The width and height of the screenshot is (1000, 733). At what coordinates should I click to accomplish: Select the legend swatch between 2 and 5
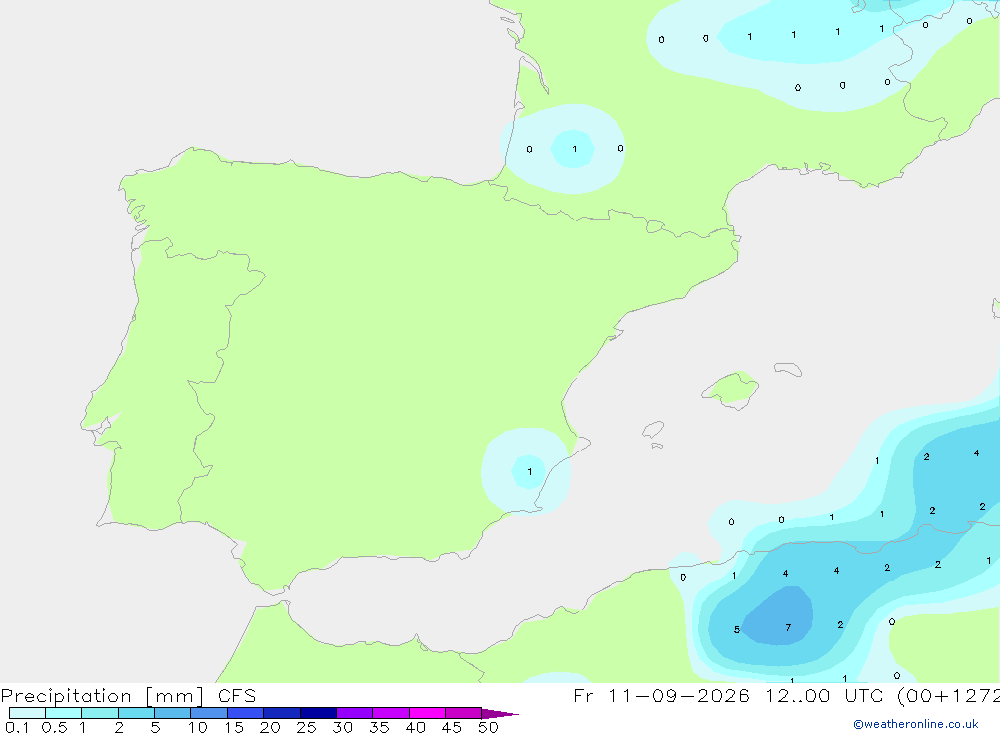[136, 713]
